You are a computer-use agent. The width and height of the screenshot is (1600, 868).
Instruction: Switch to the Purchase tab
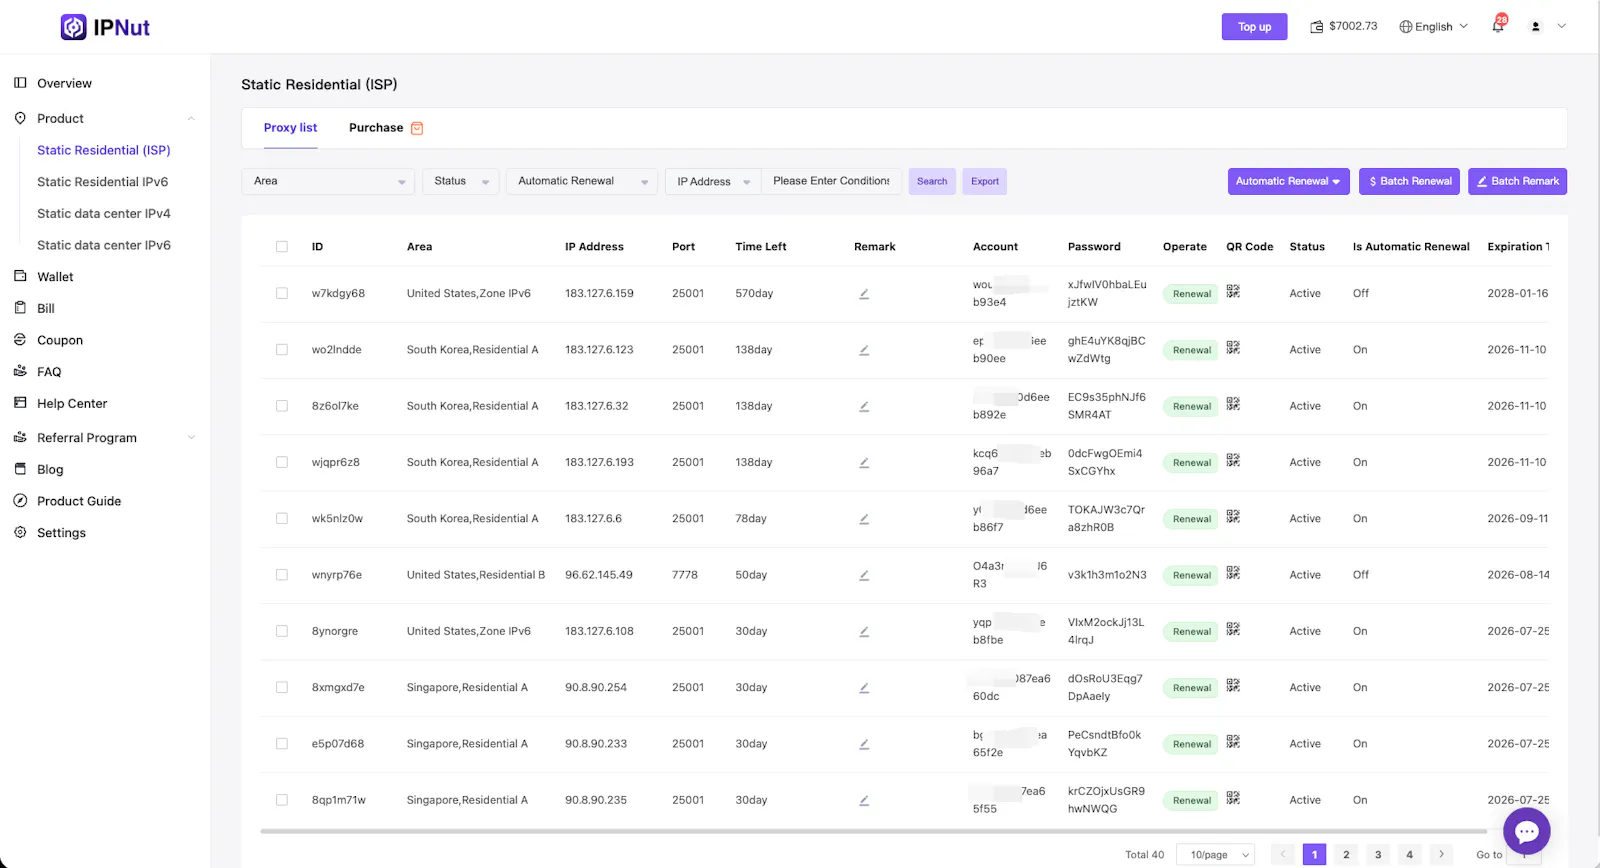pos(376,128)
